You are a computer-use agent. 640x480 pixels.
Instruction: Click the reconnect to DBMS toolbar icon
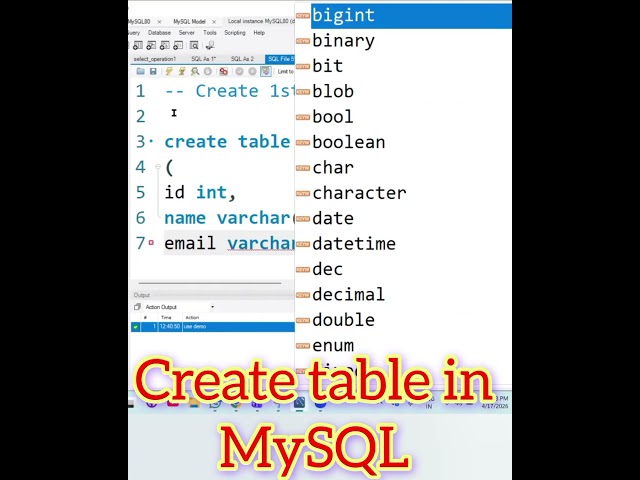click(210, 45)
